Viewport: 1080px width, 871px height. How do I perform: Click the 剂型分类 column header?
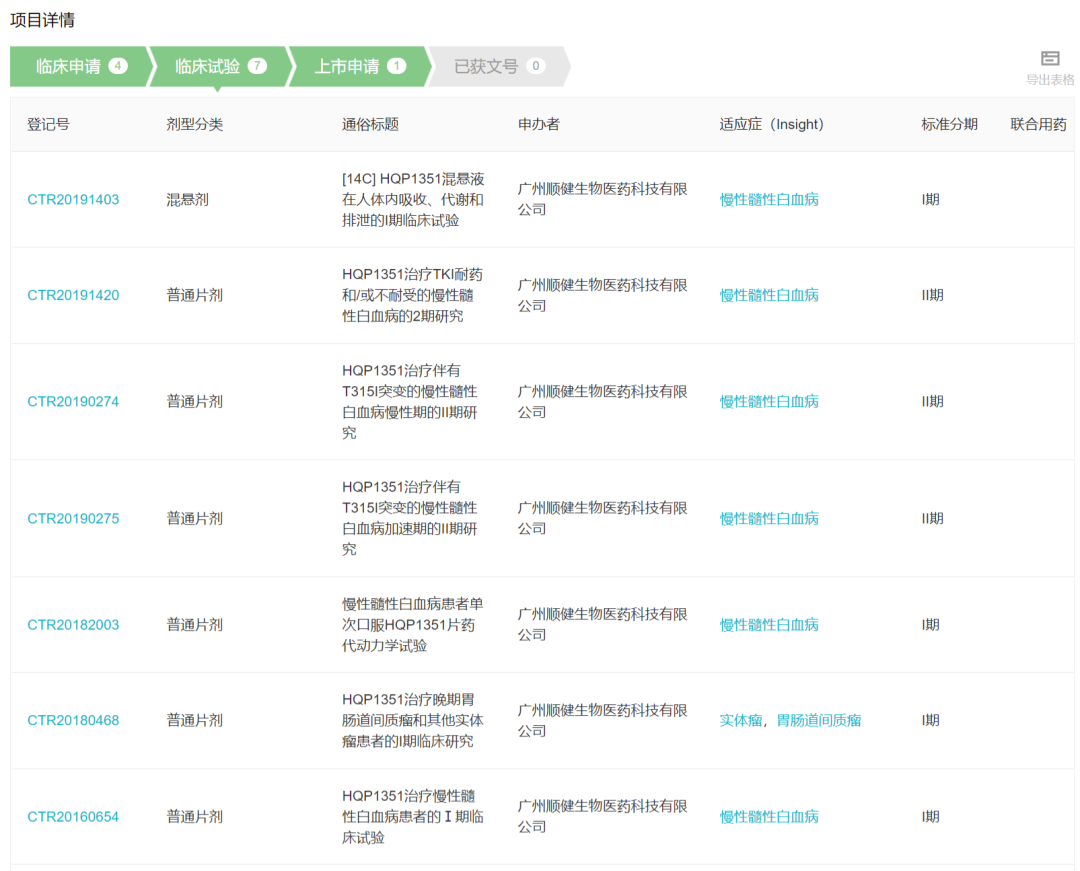pos(194,125)
